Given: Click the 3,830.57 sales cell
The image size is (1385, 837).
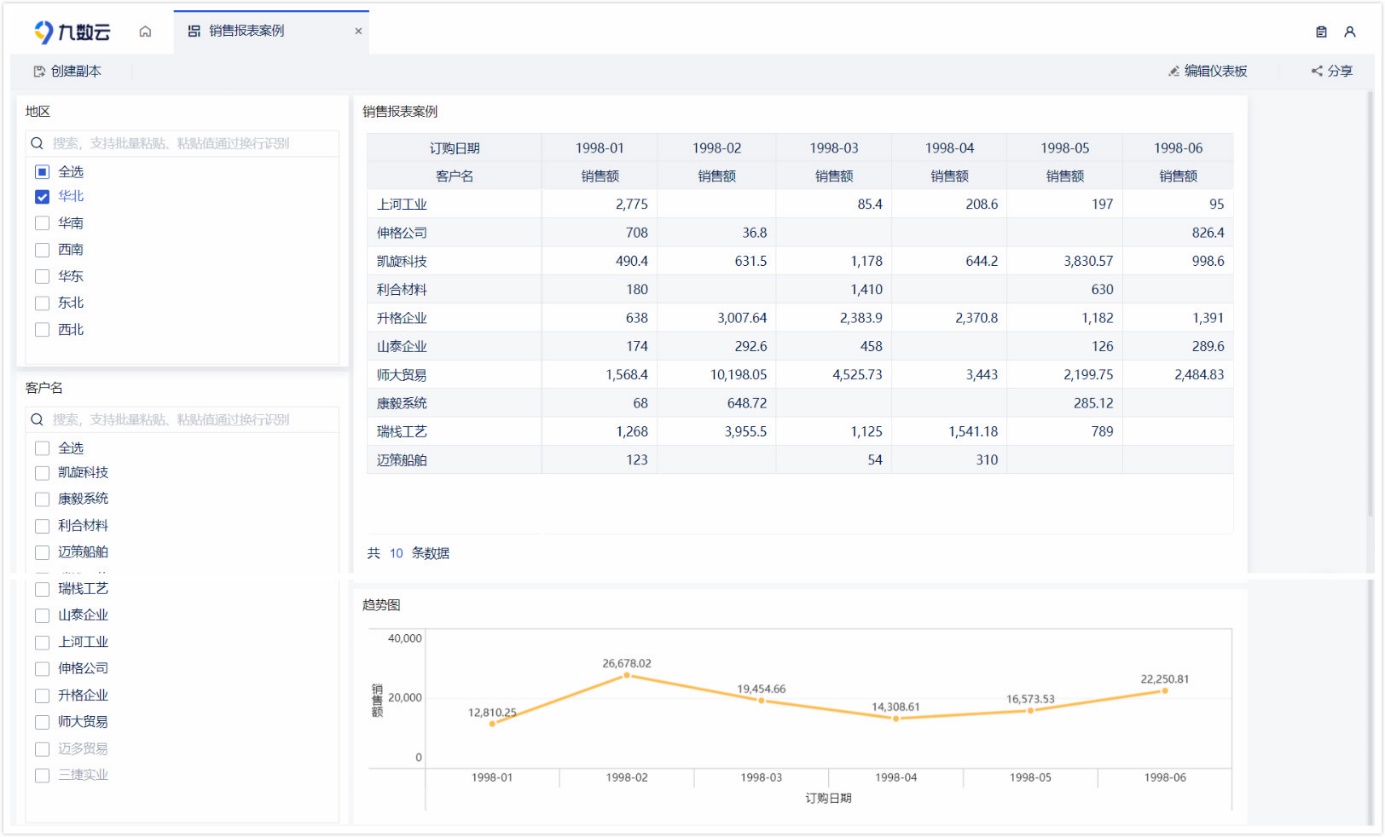Looking at the screenshot, I should click(1064, 261).
